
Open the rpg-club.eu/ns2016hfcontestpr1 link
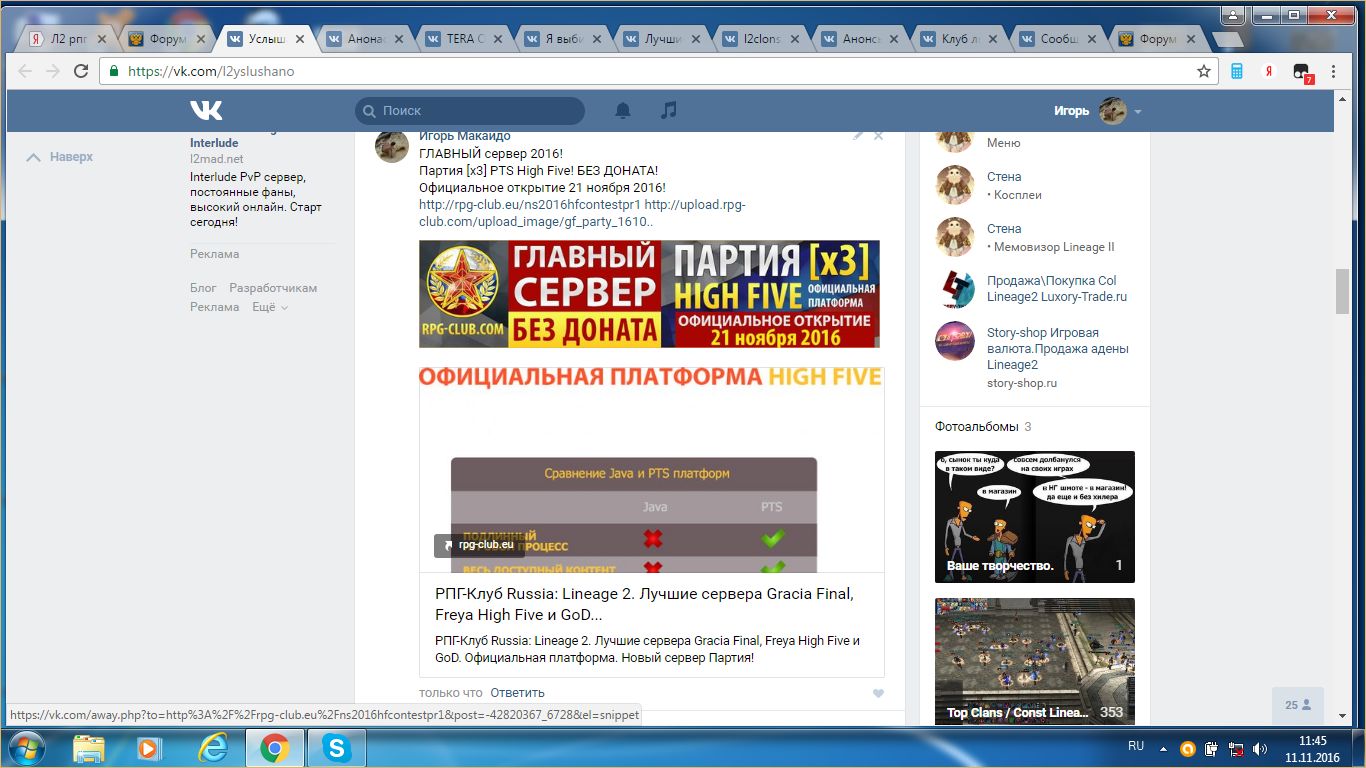coord(530,204)
